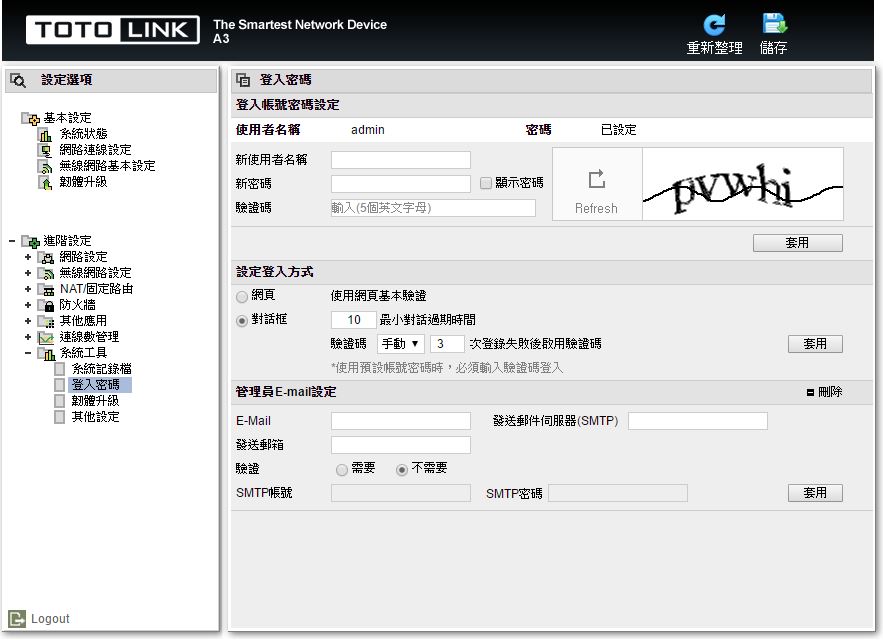Click the 連線數管理 graph icon
This screenshot has height=640, width=883.
pyautogui.click(x=46, y=337)
